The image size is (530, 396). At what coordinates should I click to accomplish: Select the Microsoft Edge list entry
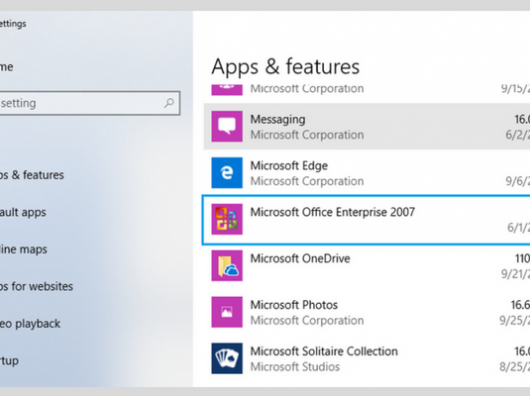[367, 173]
